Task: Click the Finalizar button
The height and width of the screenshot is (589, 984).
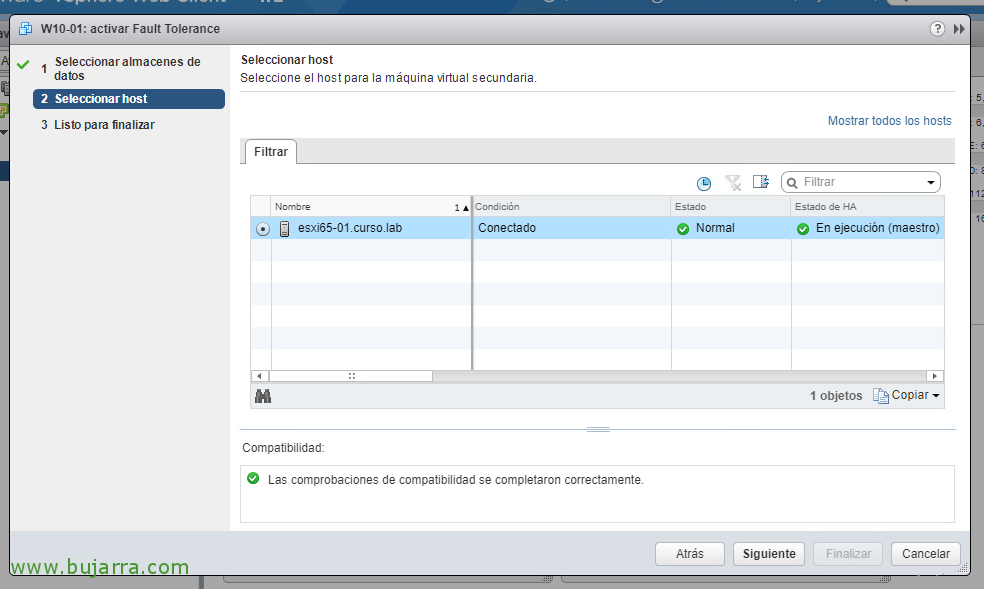Action: [848, 554]
